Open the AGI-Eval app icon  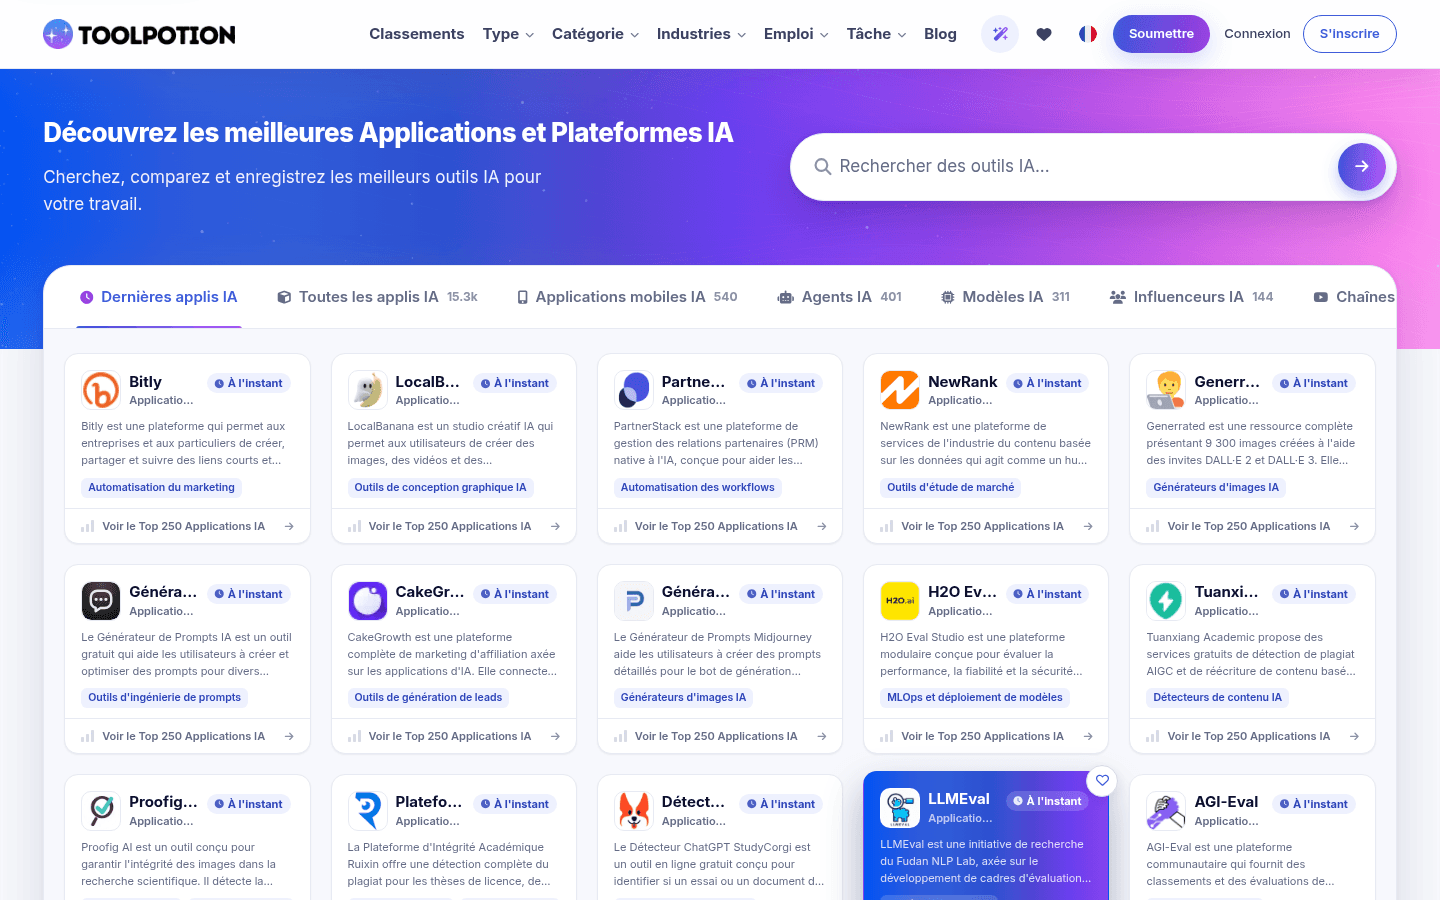tap(1166, 811)
